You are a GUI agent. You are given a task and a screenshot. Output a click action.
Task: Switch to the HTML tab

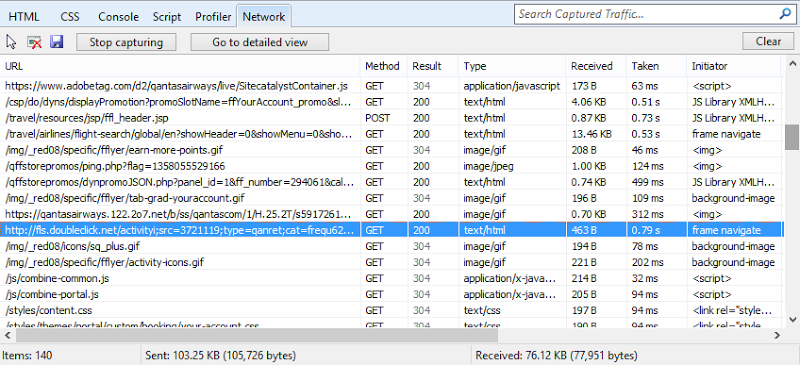coord(23,17)
